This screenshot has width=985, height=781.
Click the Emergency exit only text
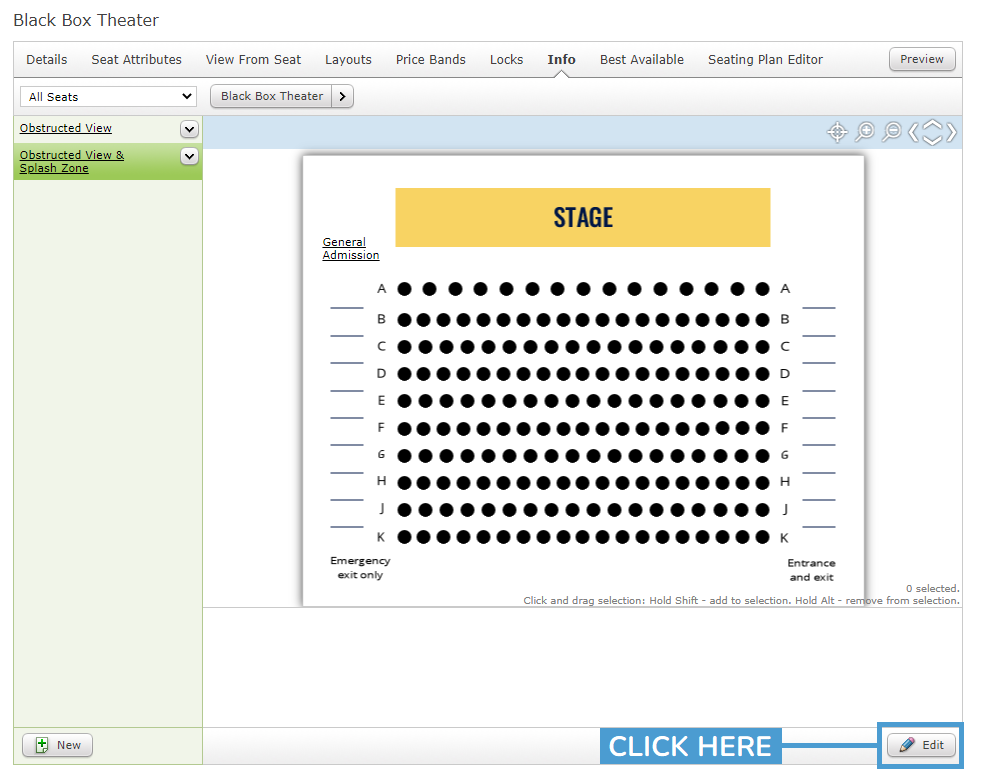tap(360, 567)
